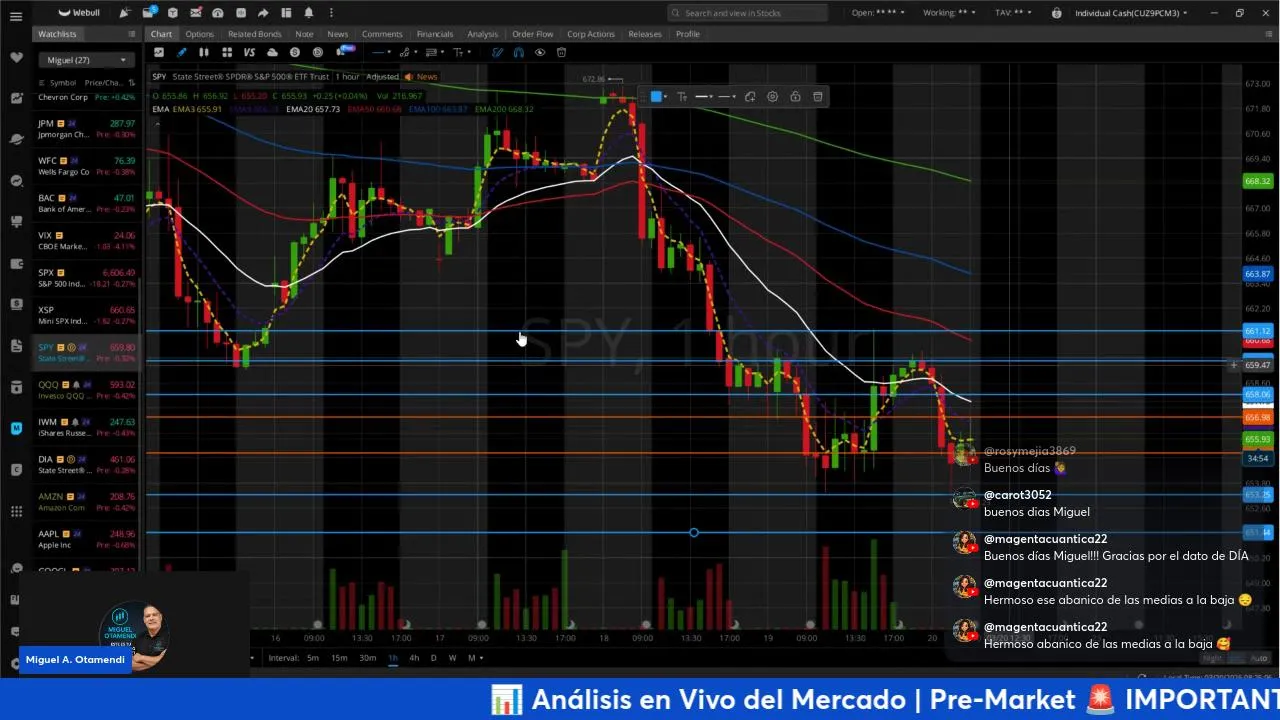Expand the M interval dropdown arrow
The height and width of the screenshot is (720, 1280).
tap(482, 658)
